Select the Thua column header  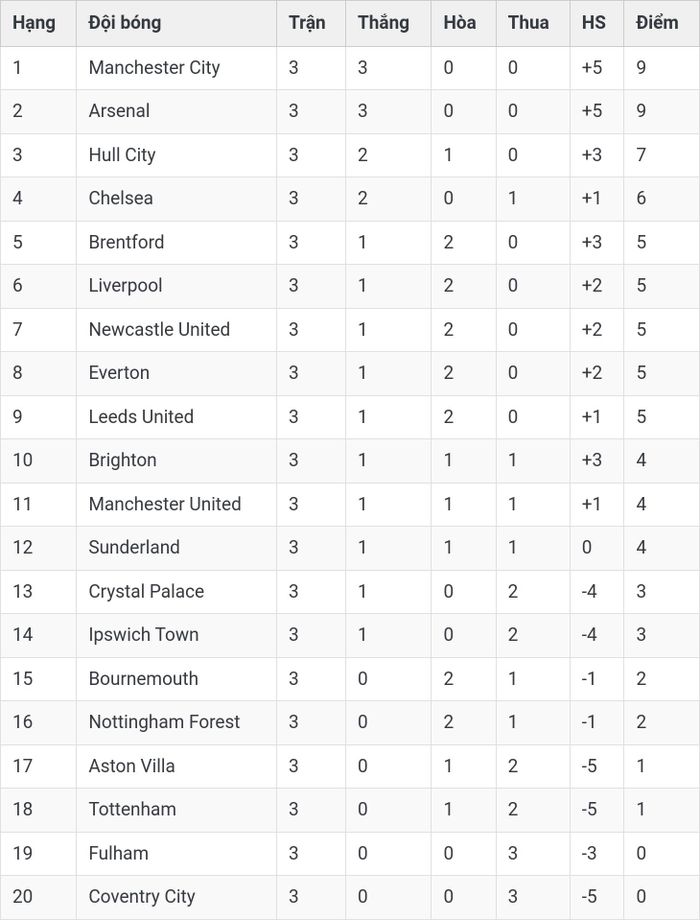528,23
